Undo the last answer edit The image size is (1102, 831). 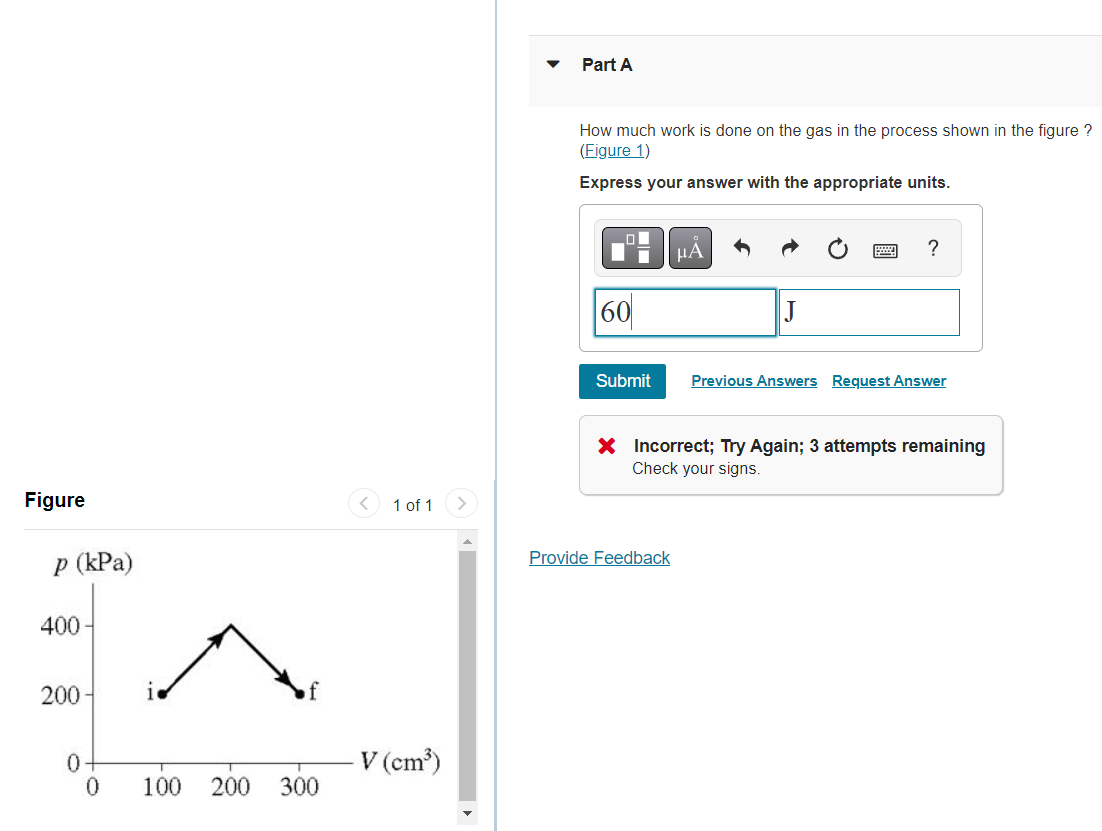coord(741,247)
